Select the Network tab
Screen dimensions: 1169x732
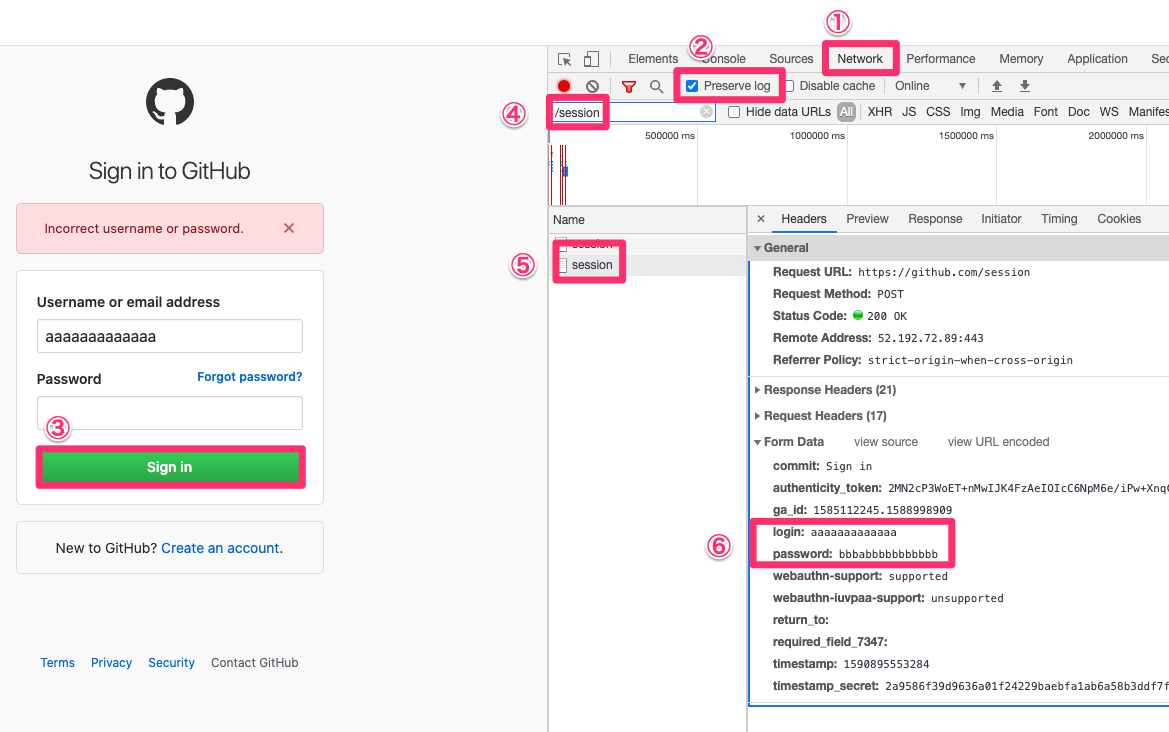[x=860, y=59]
